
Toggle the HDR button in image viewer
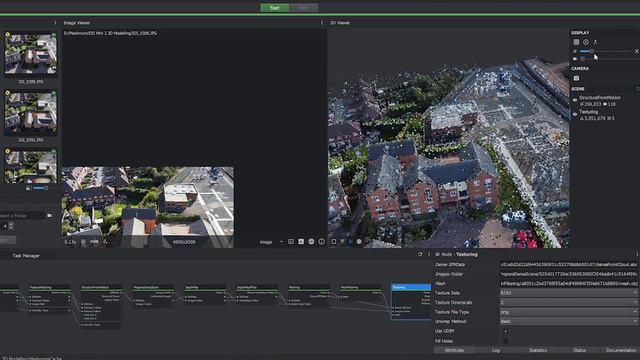coord(94,242)
